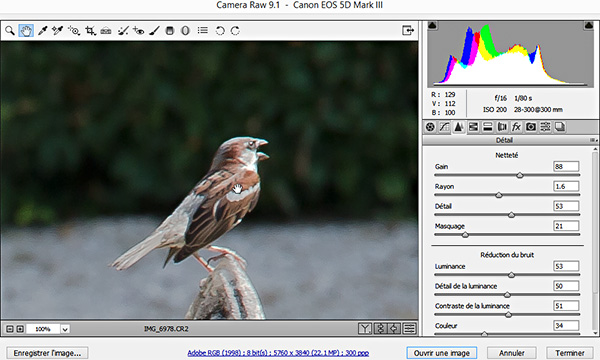The image size is (600, 360).
Task: Cycle before/after view with Y icon
Action: pyautogui.click(x=365, y=328)
